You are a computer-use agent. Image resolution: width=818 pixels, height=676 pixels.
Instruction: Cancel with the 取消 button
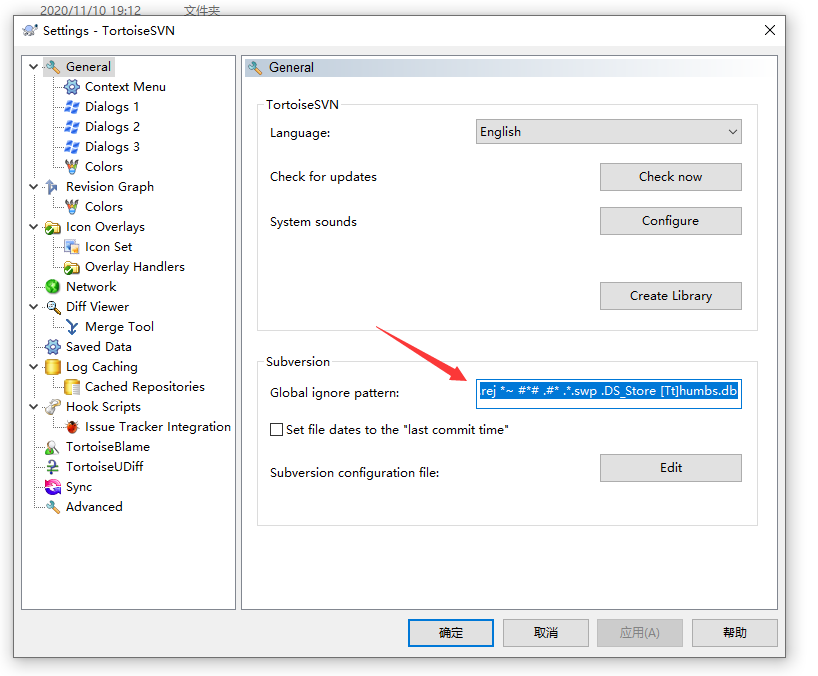[546, 633]
